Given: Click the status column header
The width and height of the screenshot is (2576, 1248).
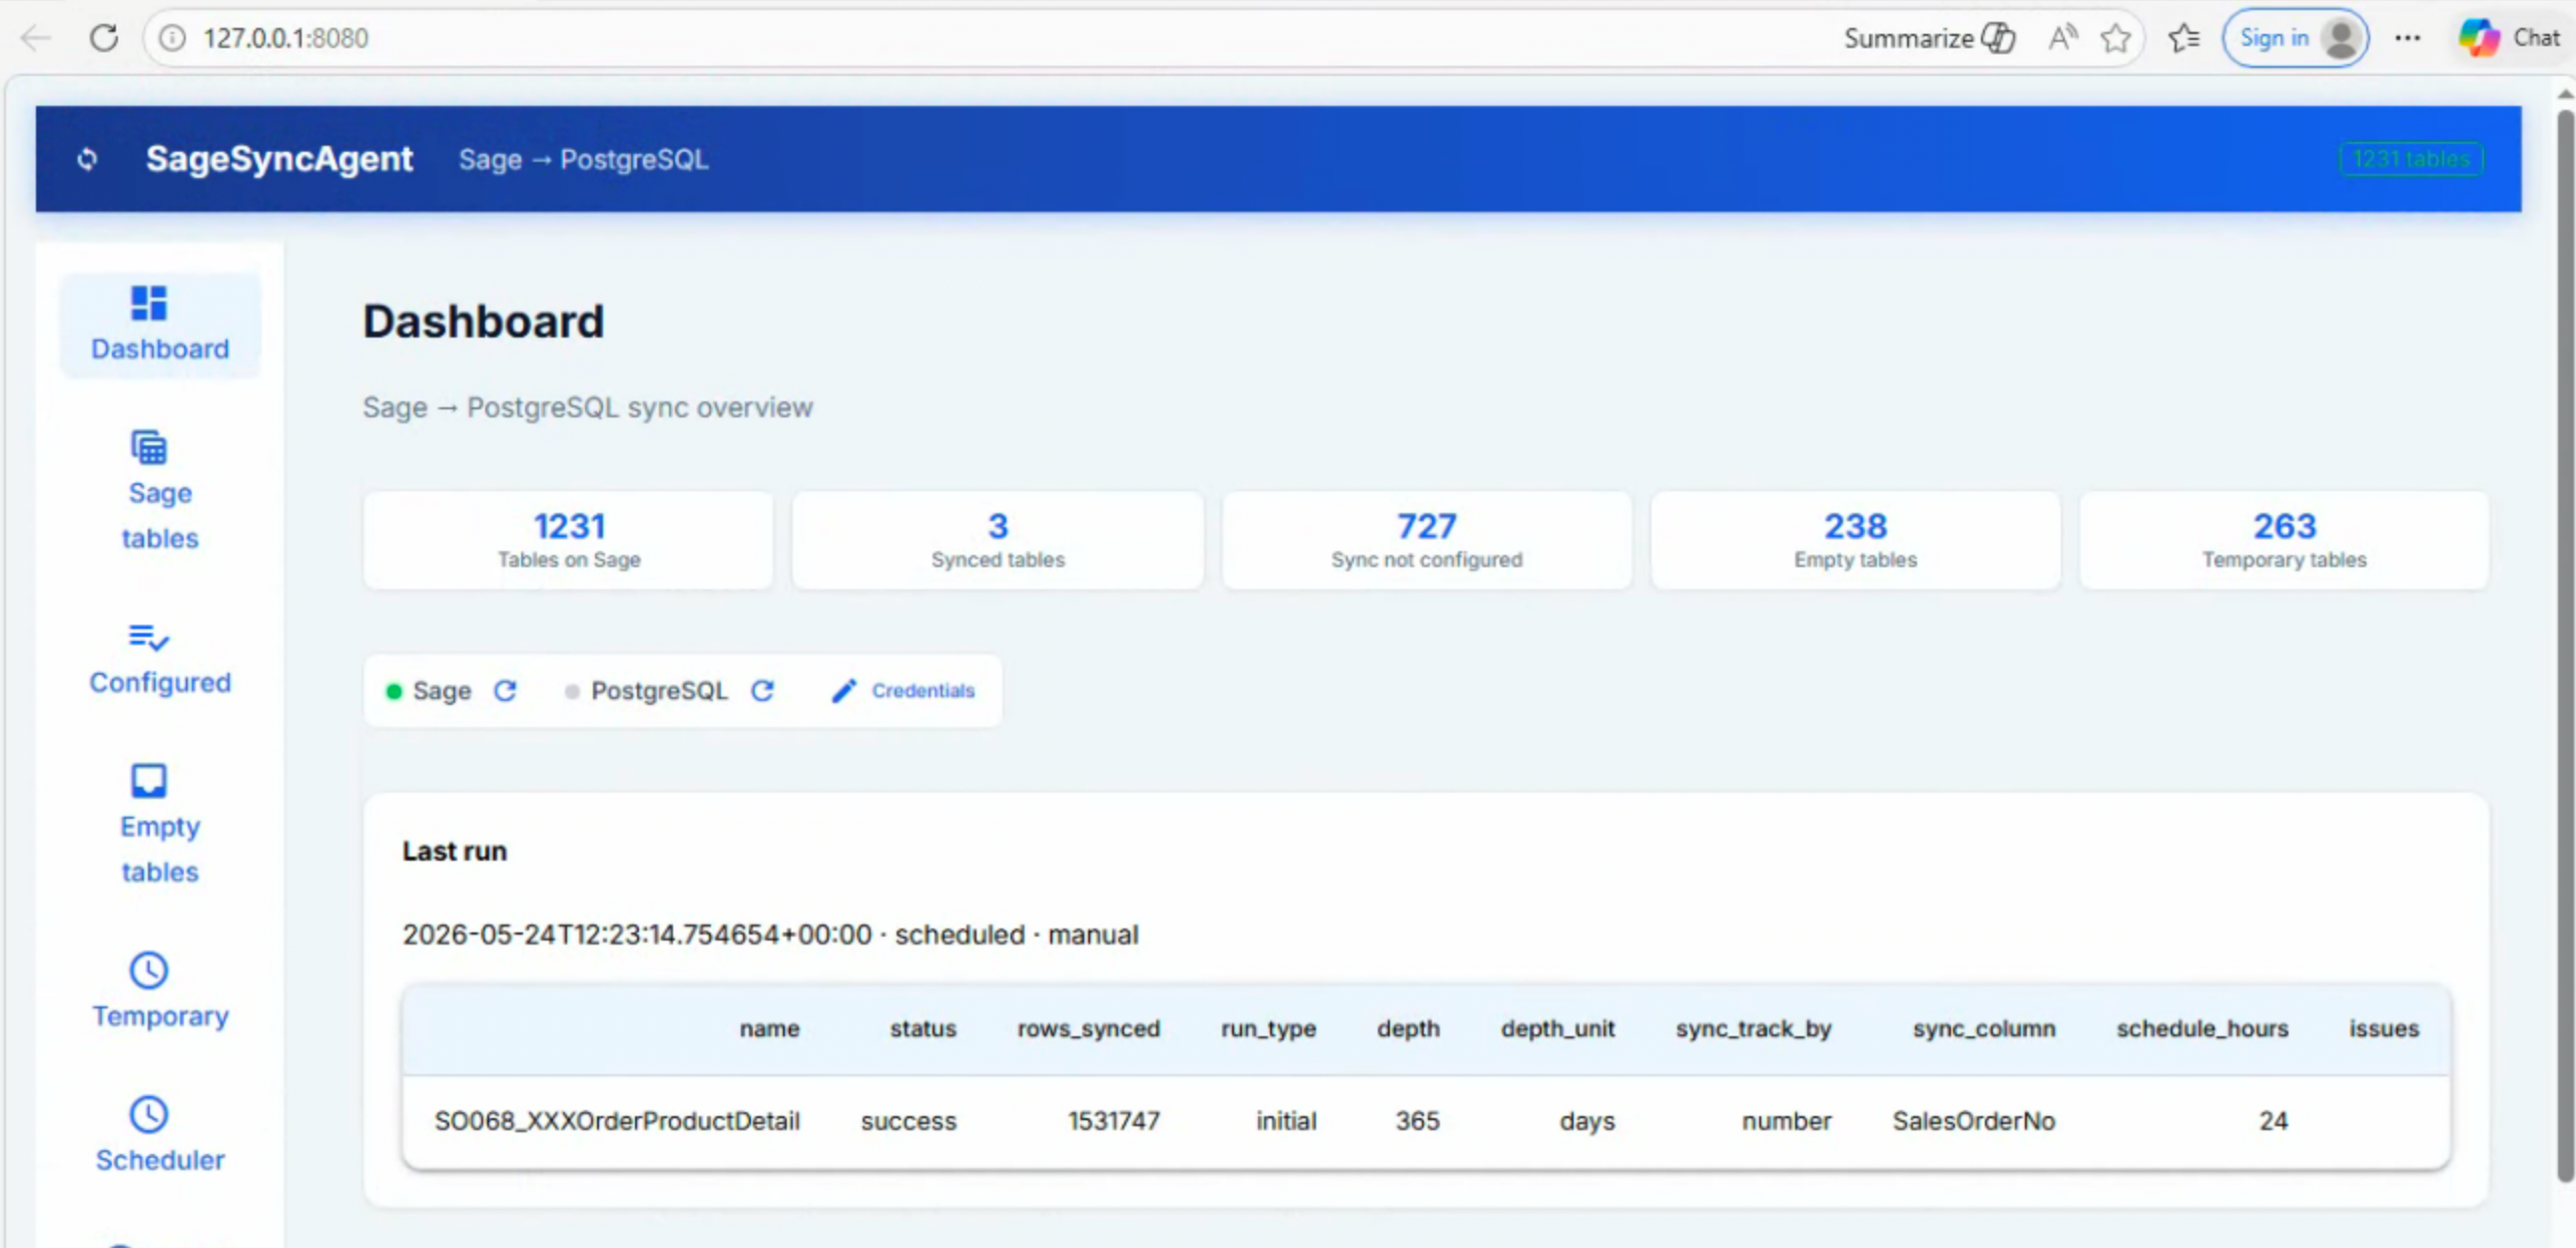Looking at the screenshot, I should click(x=923, y=1028).
